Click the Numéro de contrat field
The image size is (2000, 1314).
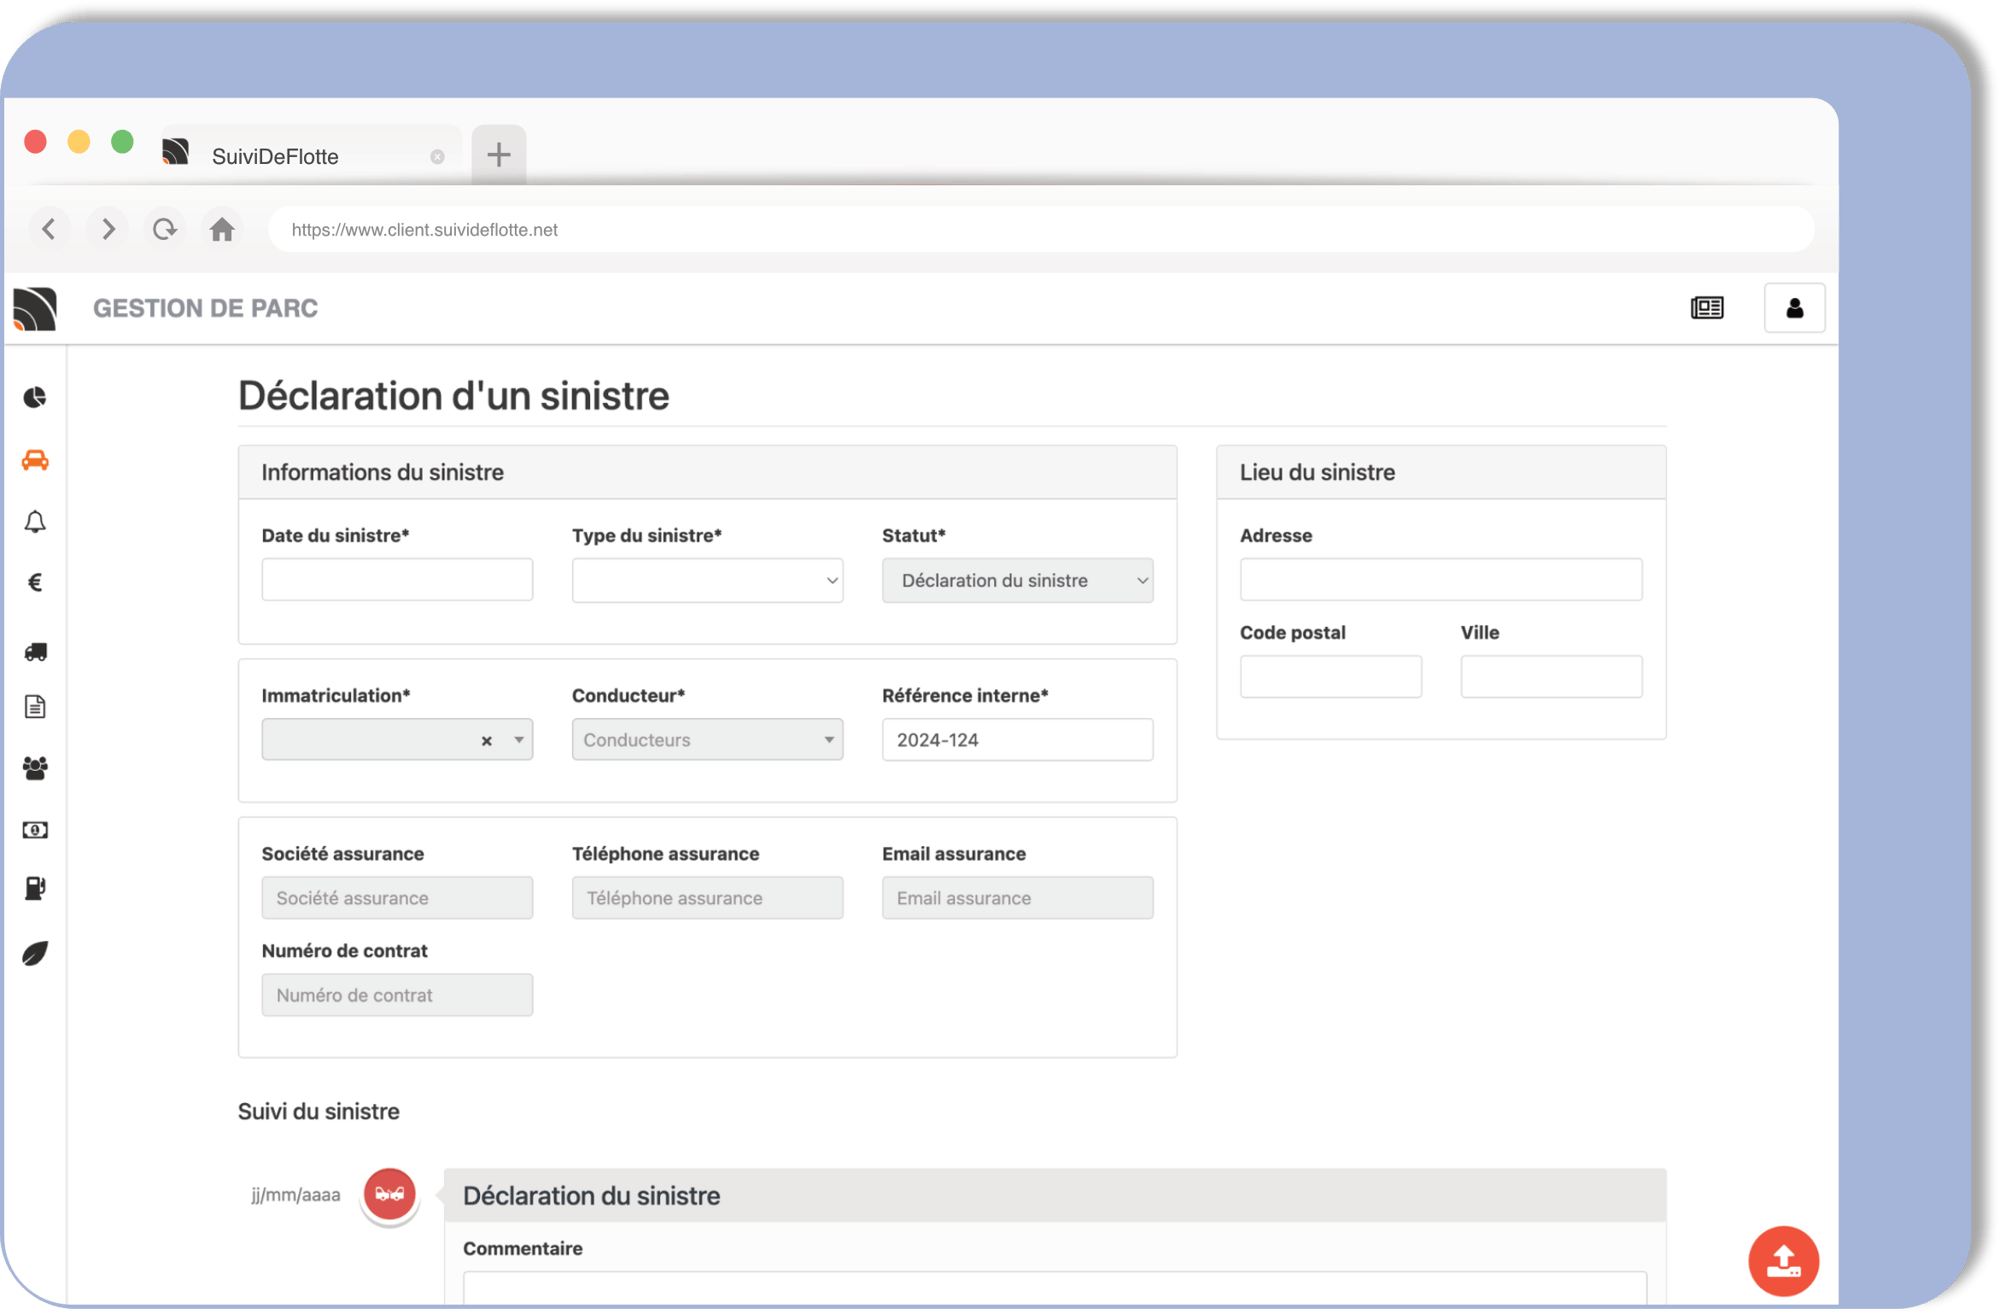397,995
